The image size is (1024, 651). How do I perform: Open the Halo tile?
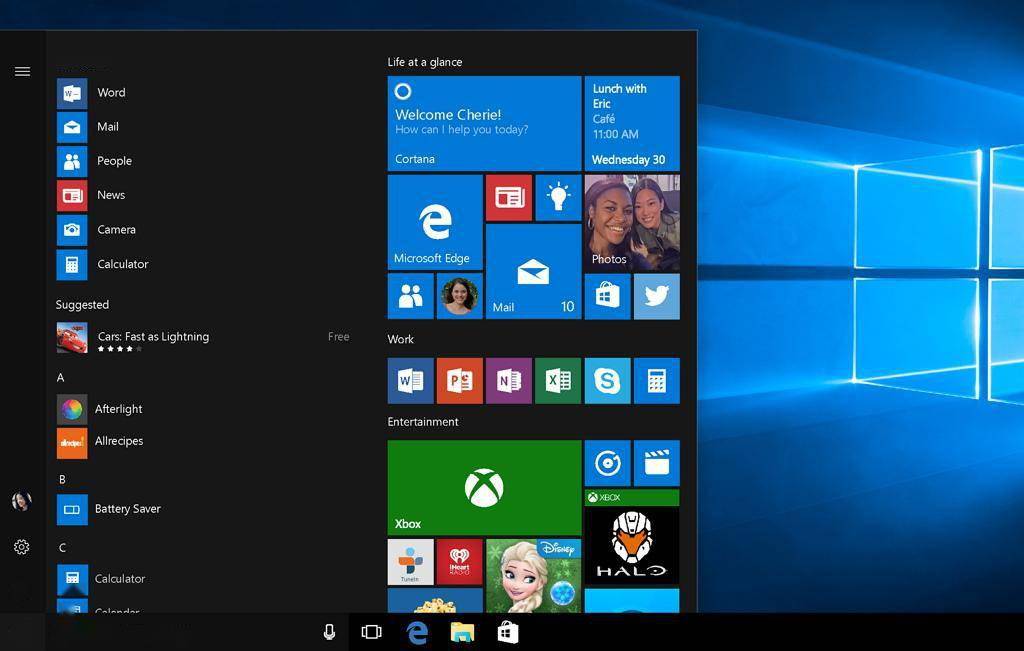(631, 545)
